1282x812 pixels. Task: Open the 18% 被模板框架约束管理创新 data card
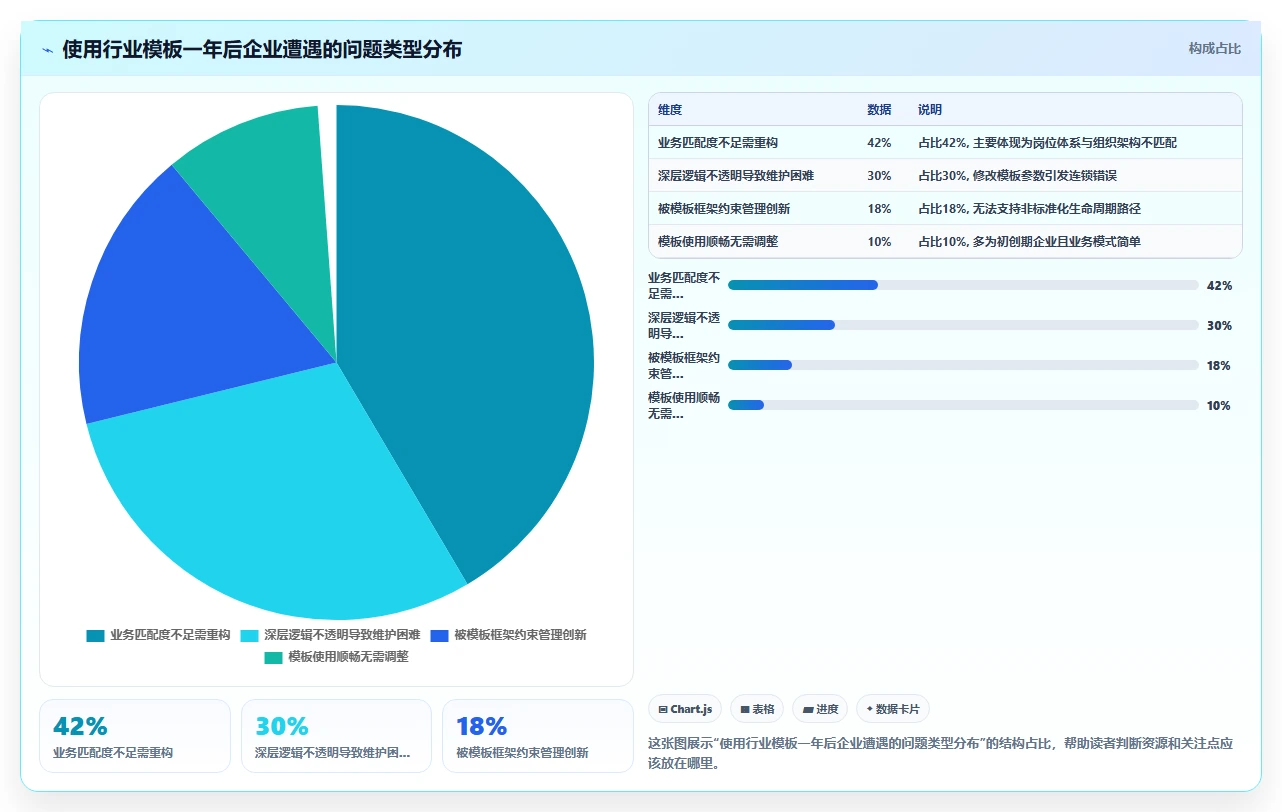538,736
